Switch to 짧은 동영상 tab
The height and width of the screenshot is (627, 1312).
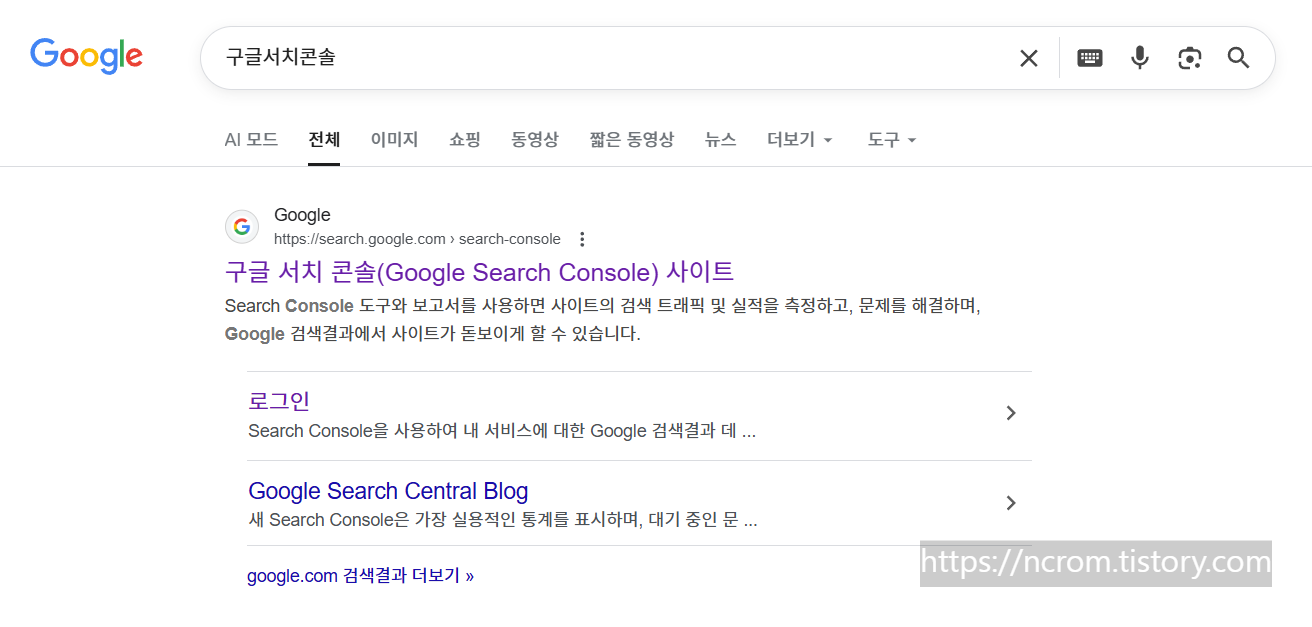tap(632, 140)
